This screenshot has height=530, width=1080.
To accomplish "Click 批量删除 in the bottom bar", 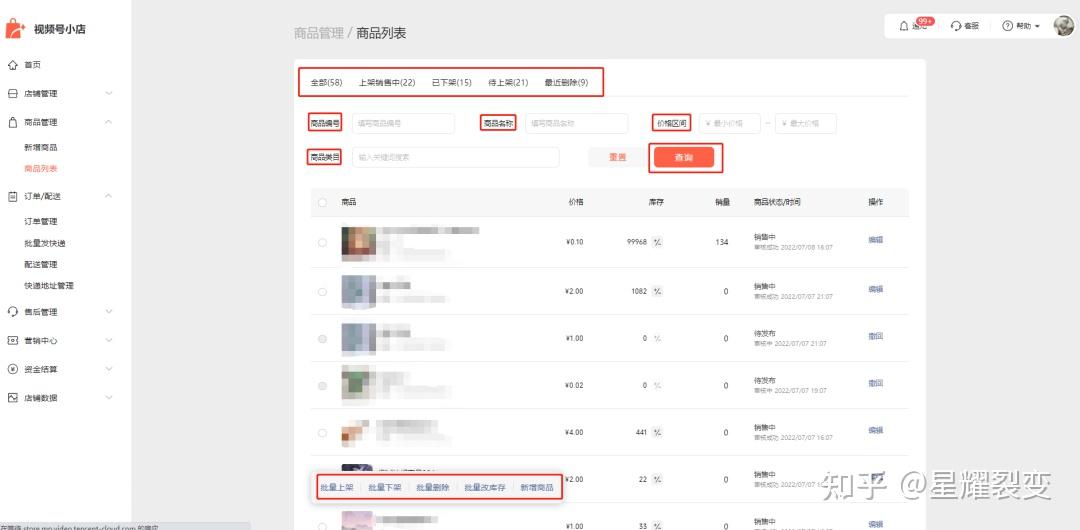I will (433, 487).
